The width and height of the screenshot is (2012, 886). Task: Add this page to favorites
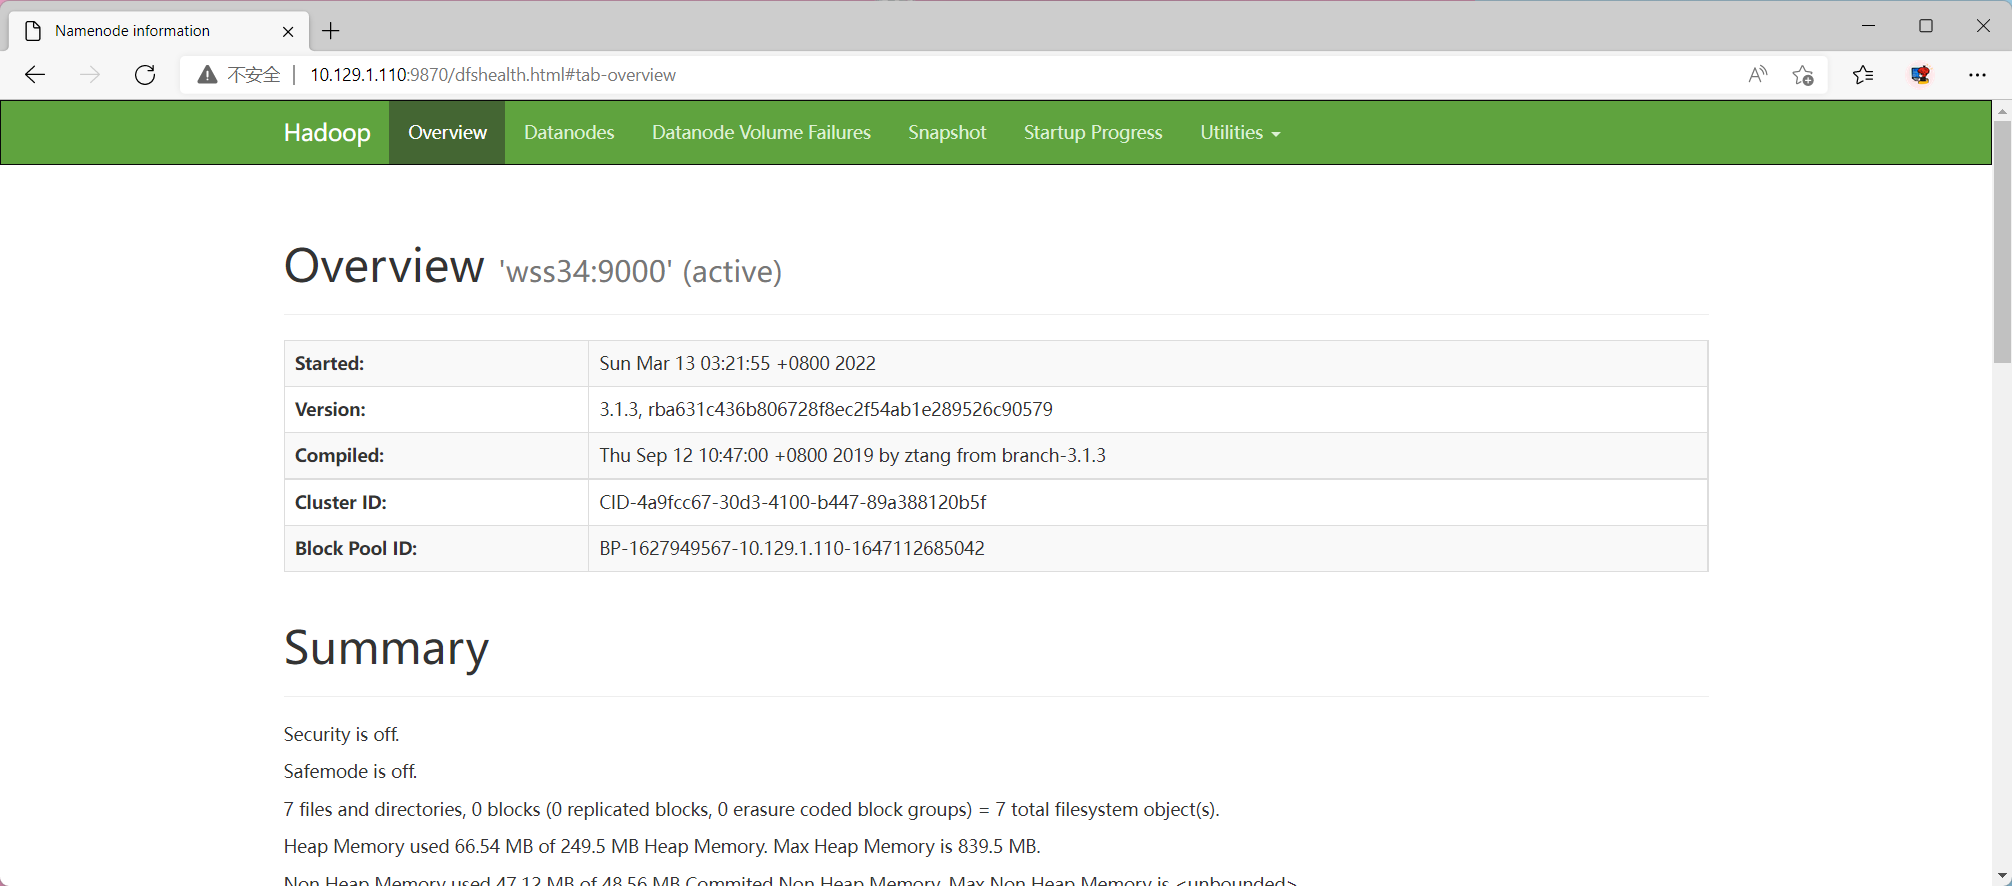[1803, 75]
